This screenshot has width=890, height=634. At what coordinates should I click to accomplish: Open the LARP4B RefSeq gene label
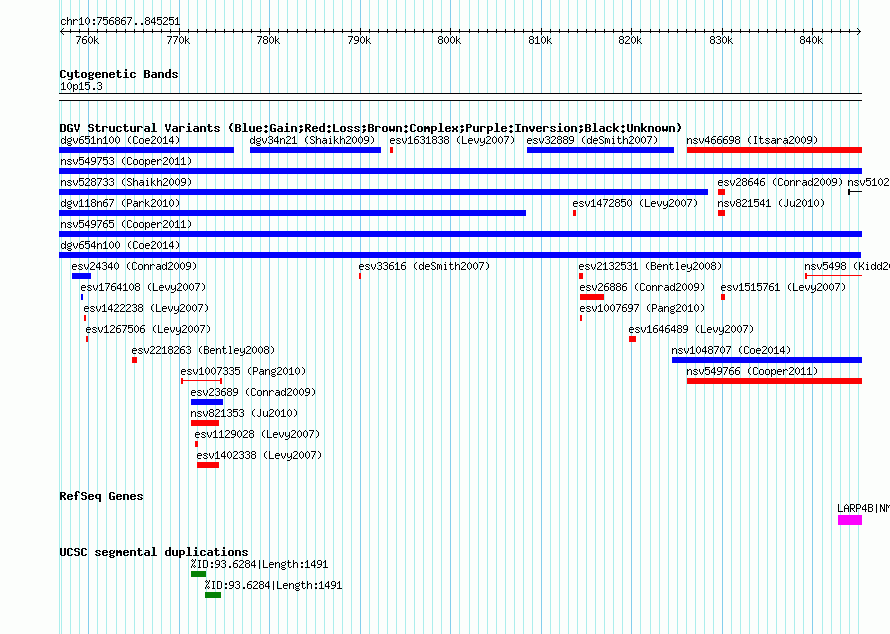tap(863, 508)
